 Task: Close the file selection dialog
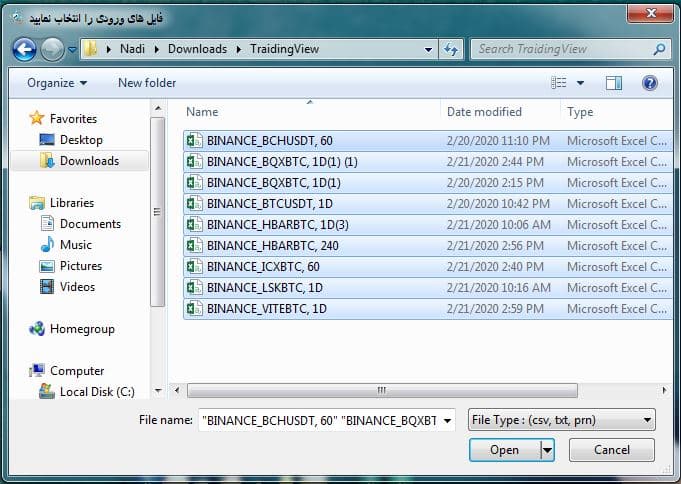click(651, 13)
